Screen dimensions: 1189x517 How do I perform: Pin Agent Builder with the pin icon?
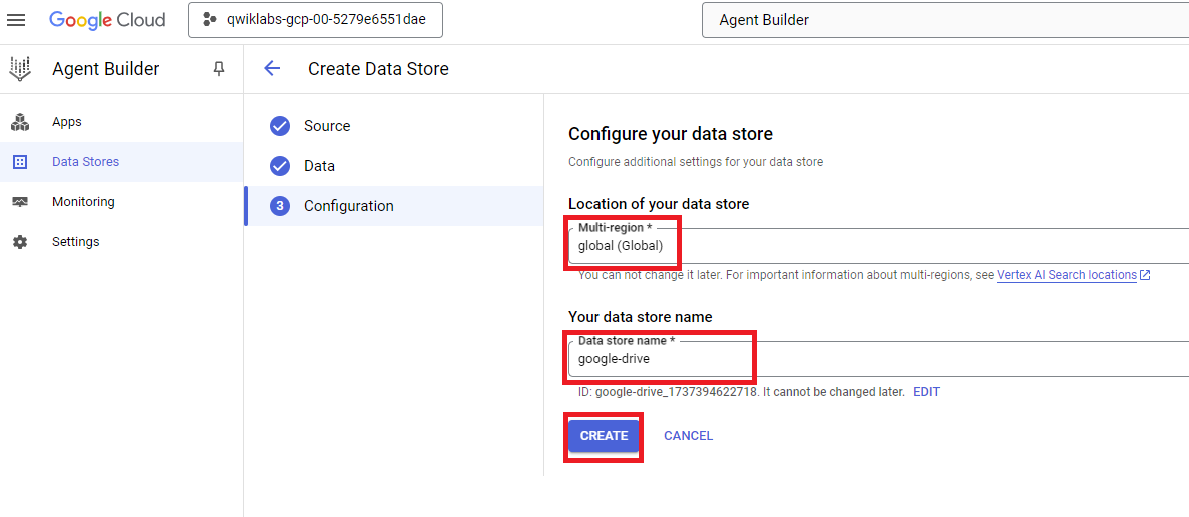(219, 69)
